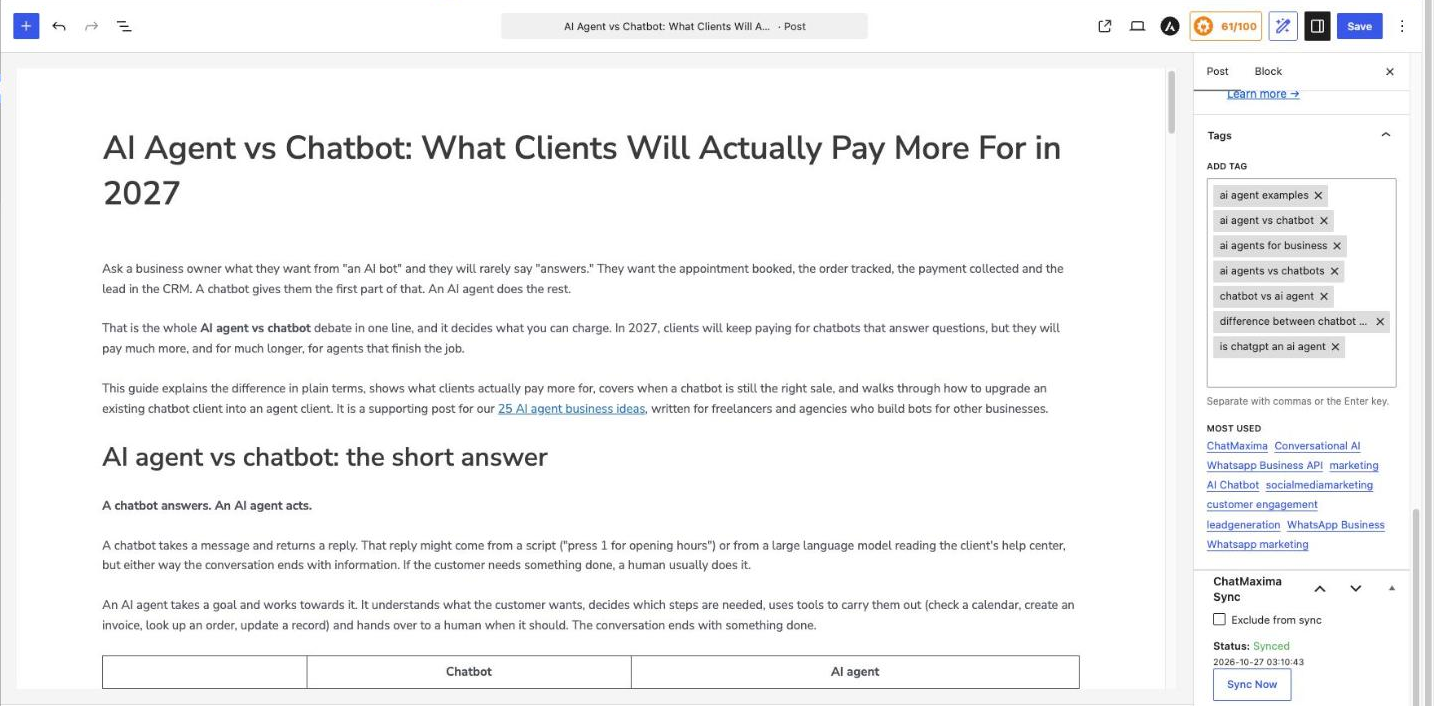Screen dimensions: 1434x706
Task: Click the editor content vertical scrollbar
Action: [1173, 101]
